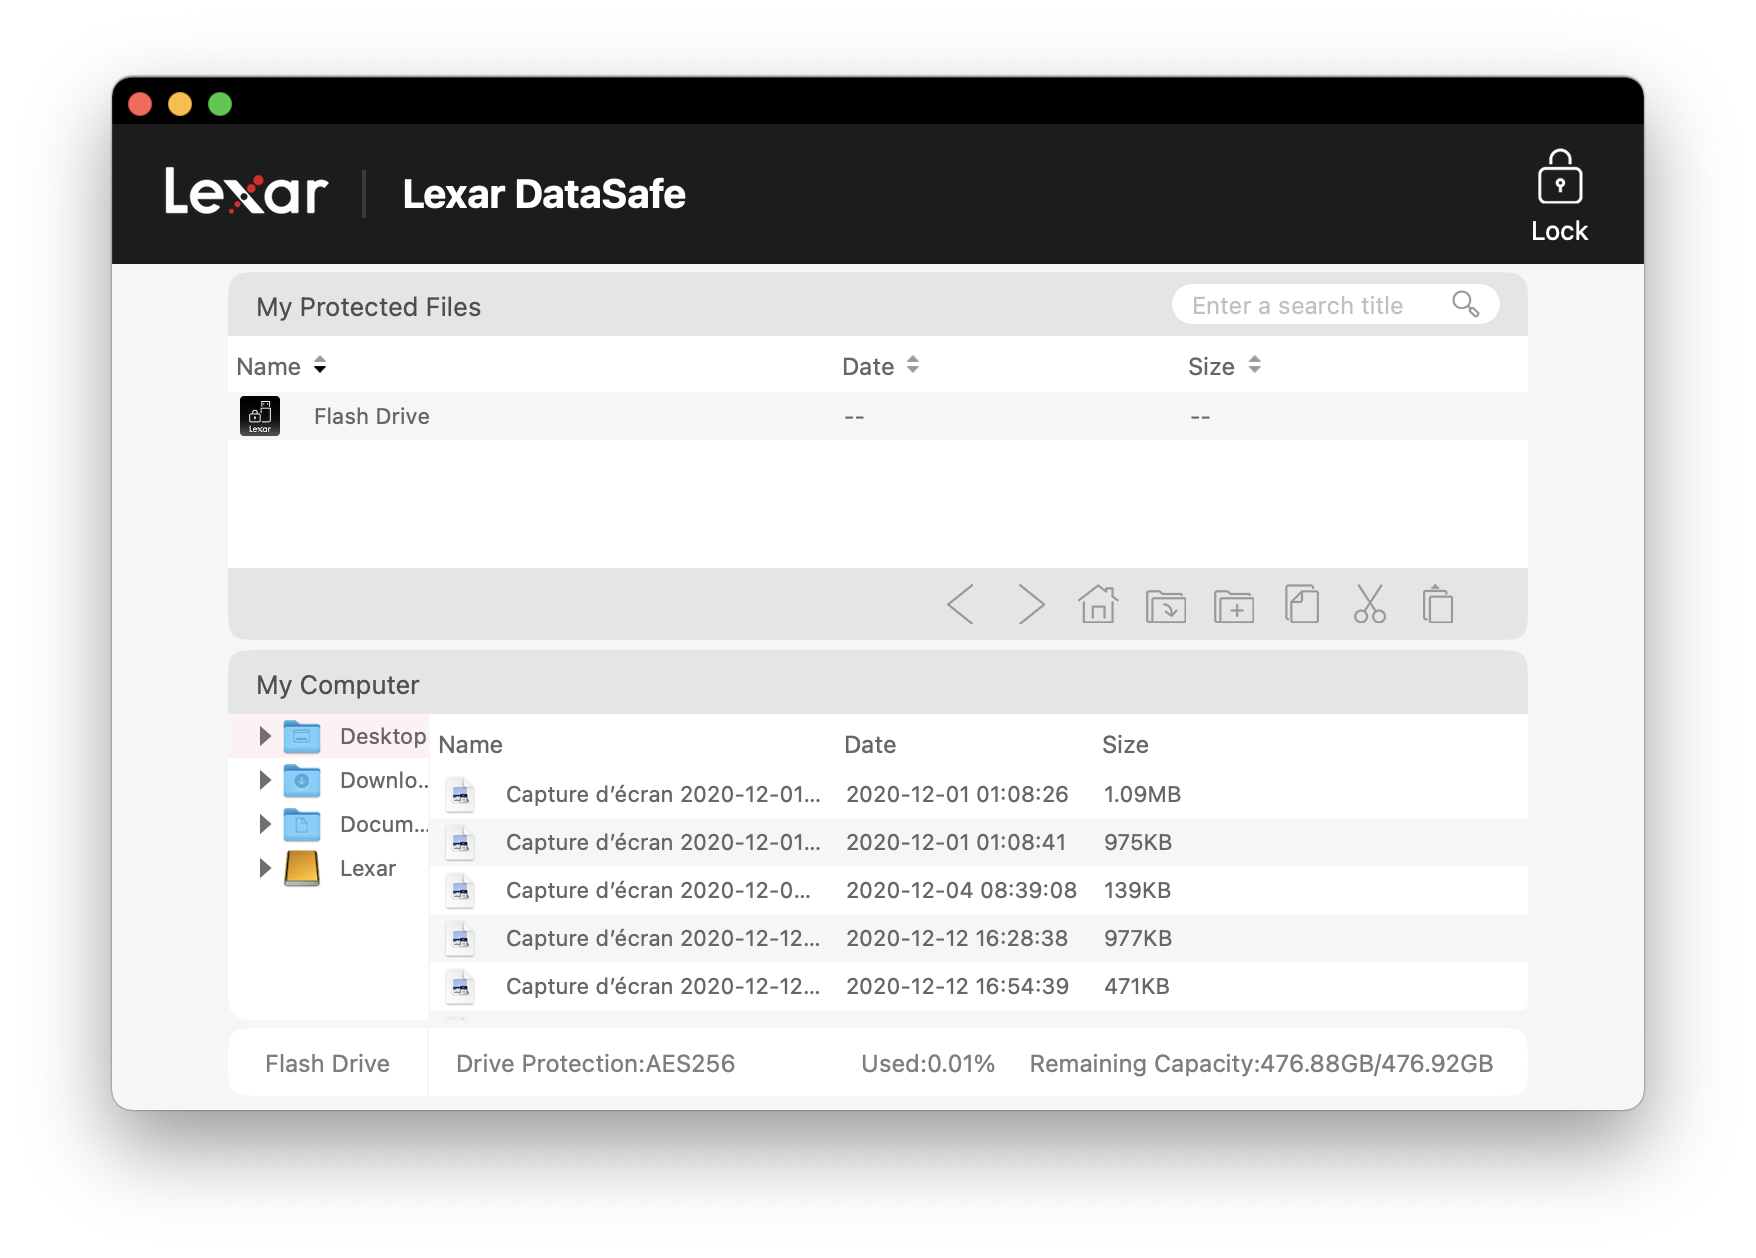This screenshot has width=1756, height=1258.
Task: Expand the Downloads folder disclosure triangle
Action: click(265, 780)
